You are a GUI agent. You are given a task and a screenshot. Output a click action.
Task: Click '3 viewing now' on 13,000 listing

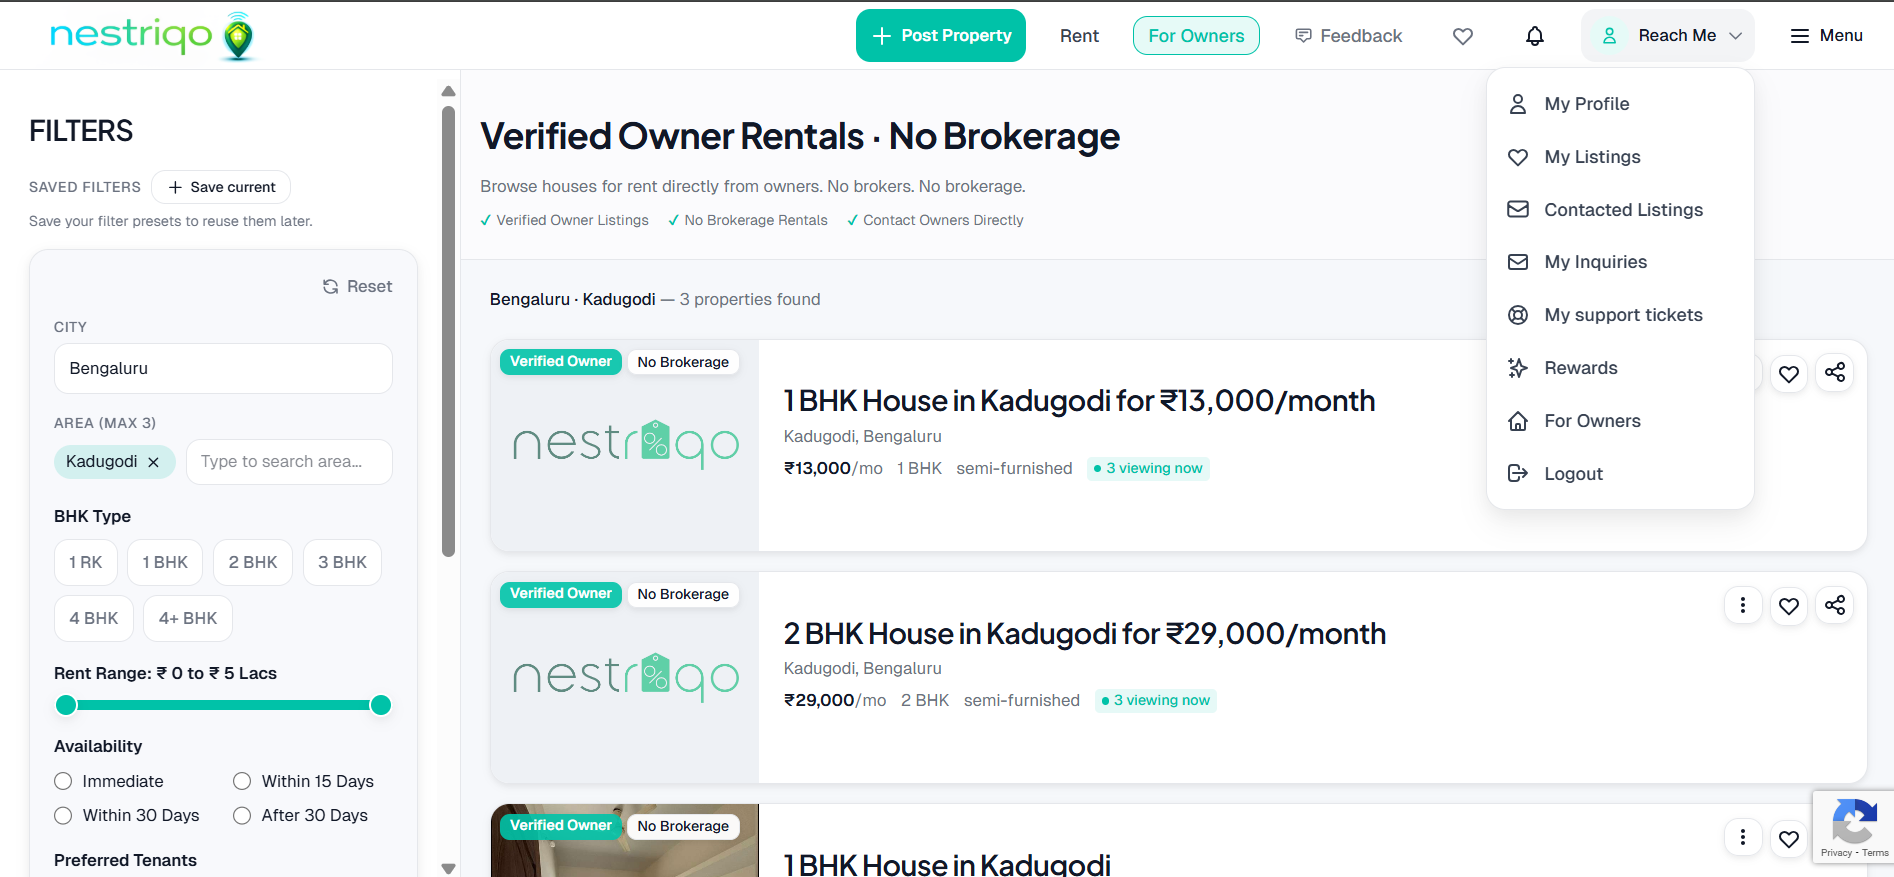click(x=1148, y=469)
